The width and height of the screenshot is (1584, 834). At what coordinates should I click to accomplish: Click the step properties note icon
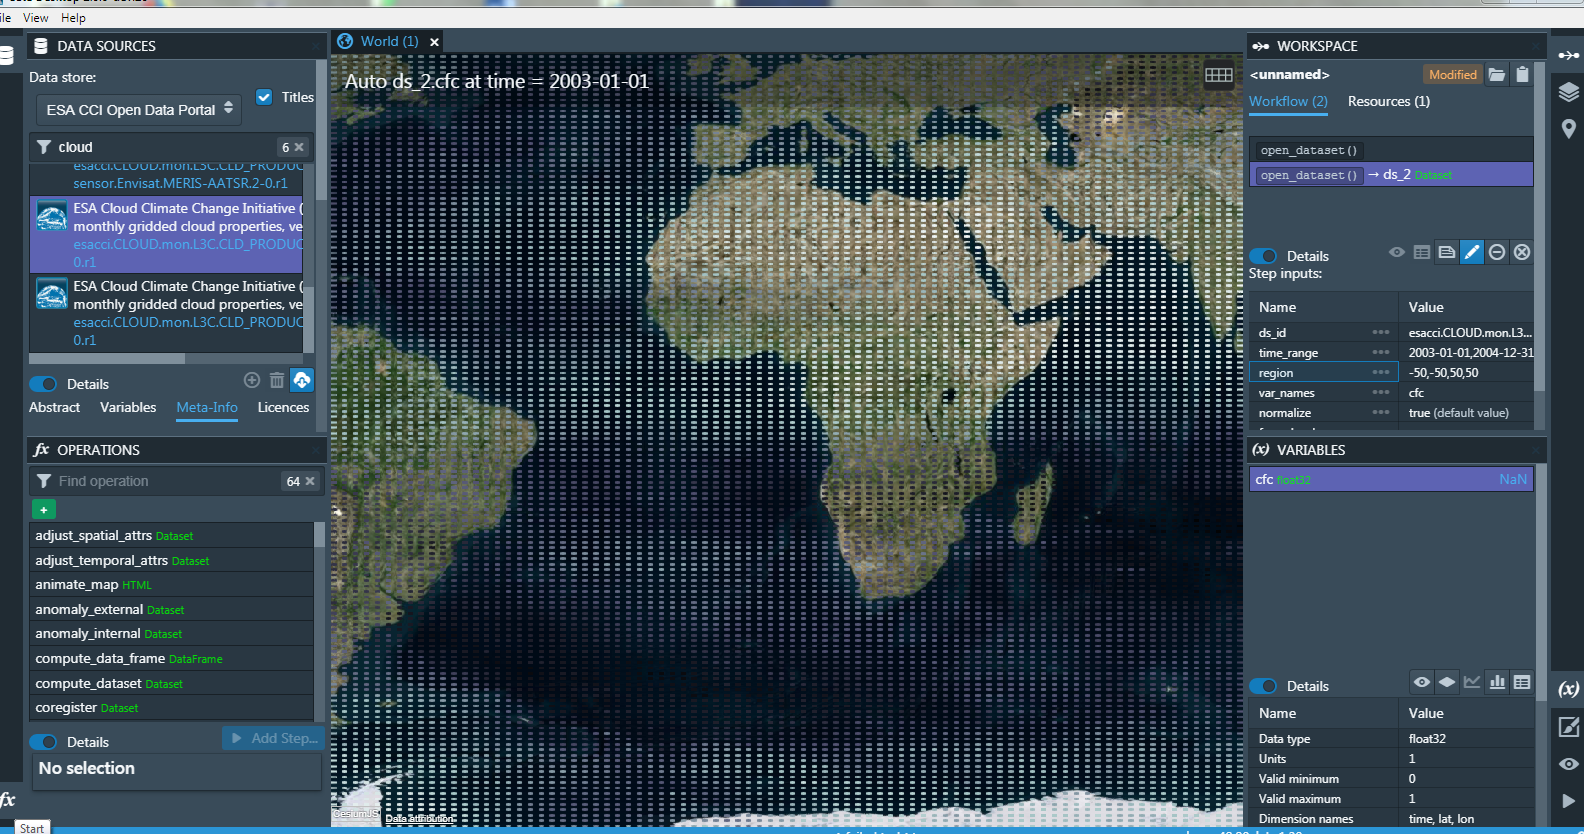(x=1447, y=252)
